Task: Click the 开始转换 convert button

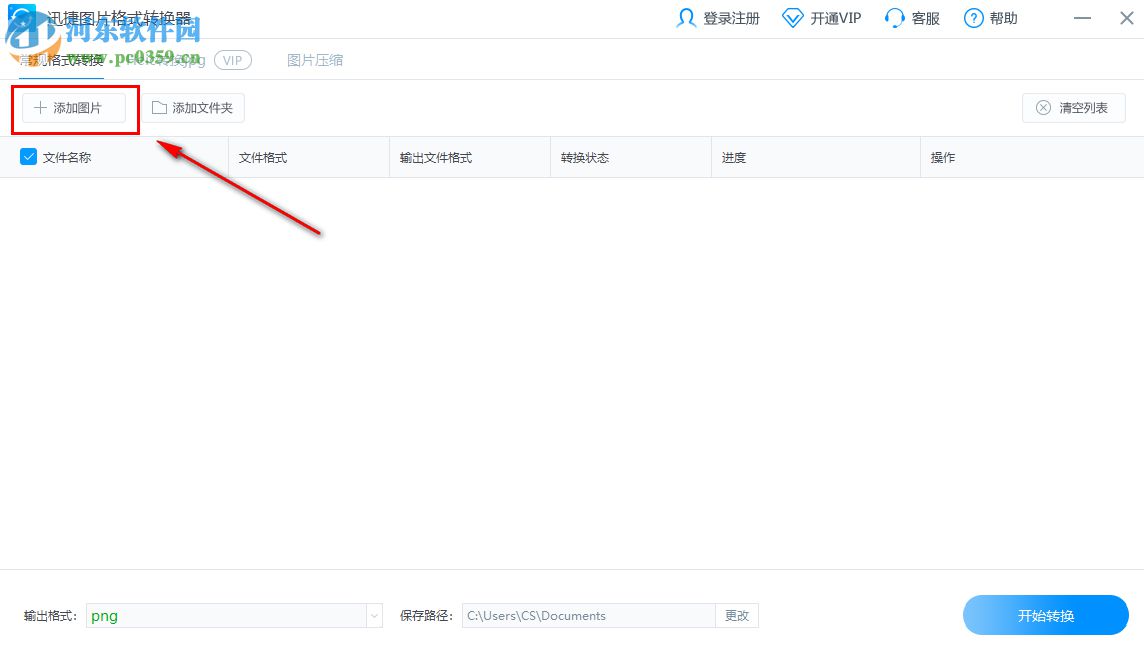Action: 1045,615
